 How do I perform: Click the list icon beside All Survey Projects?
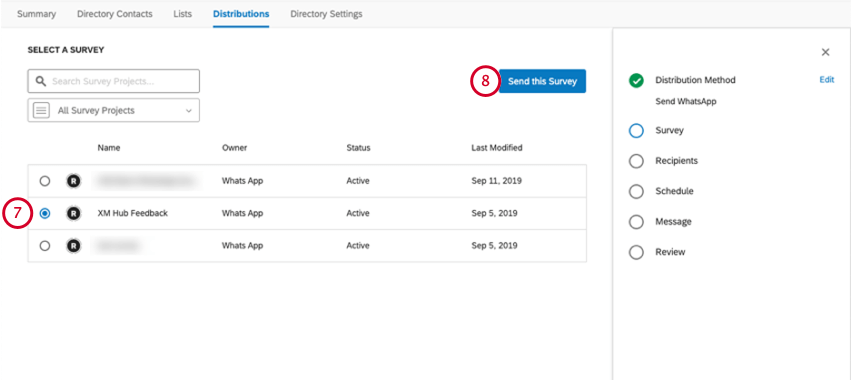[x=41, y=110]
